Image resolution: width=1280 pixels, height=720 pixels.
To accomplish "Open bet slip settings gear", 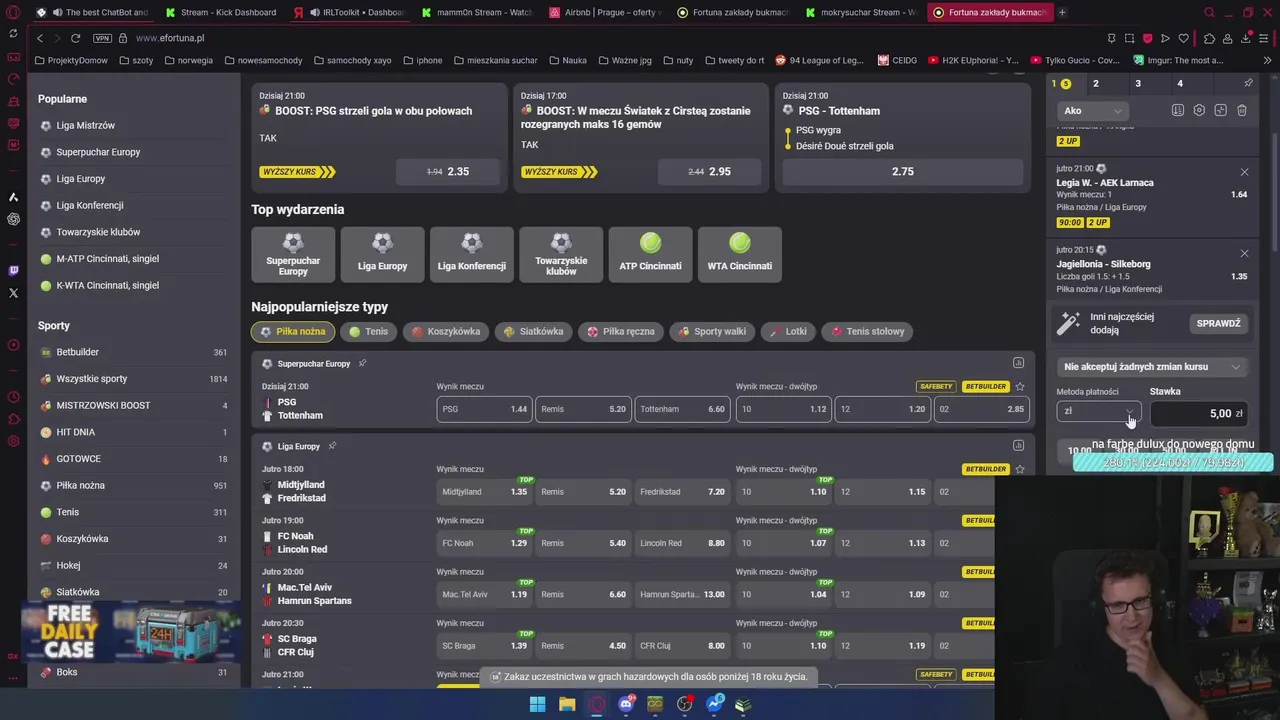I will click(1199, 110).
